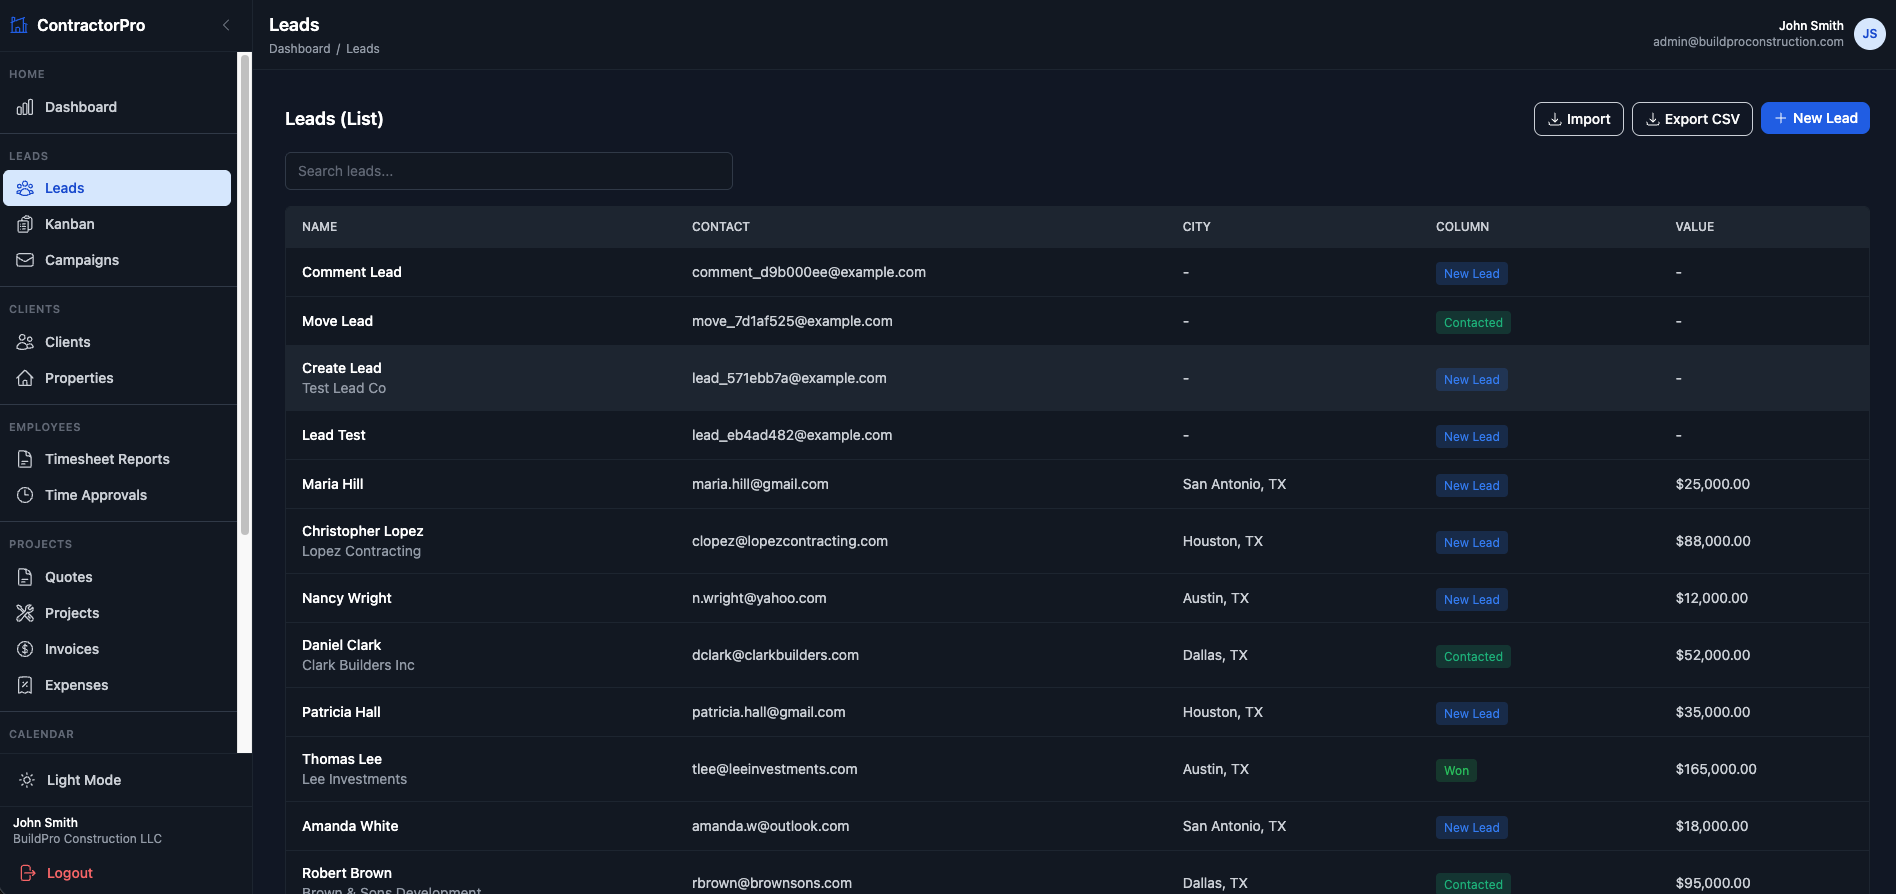
Task: Open lead Amanda White
Action: click(x=350, y=826)
